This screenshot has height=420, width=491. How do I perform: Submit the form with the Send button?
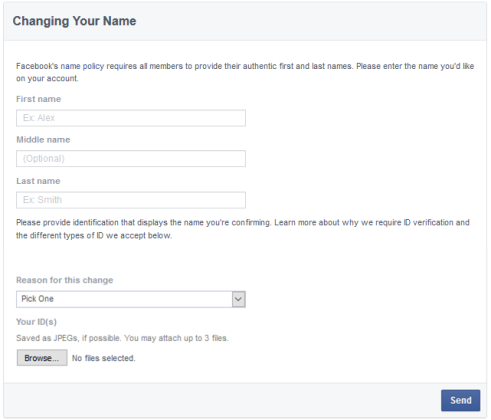460,400
